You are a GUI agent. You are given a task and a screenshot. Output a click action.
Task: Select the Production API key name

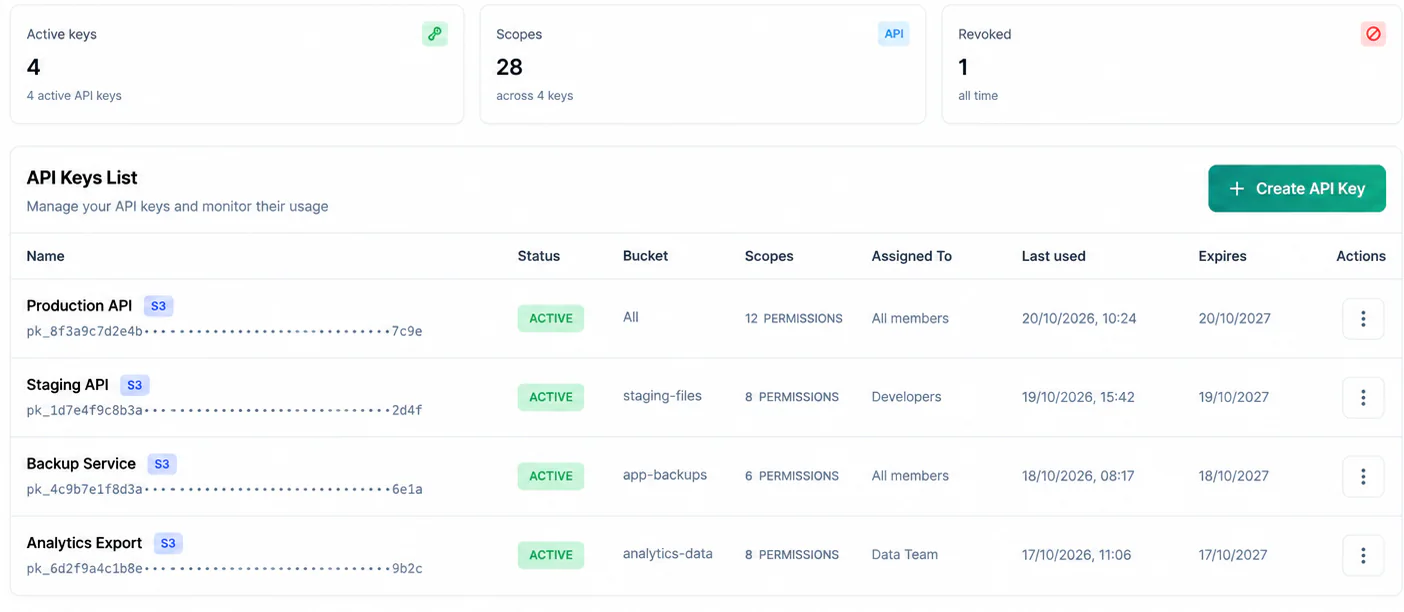click(79, 306)
